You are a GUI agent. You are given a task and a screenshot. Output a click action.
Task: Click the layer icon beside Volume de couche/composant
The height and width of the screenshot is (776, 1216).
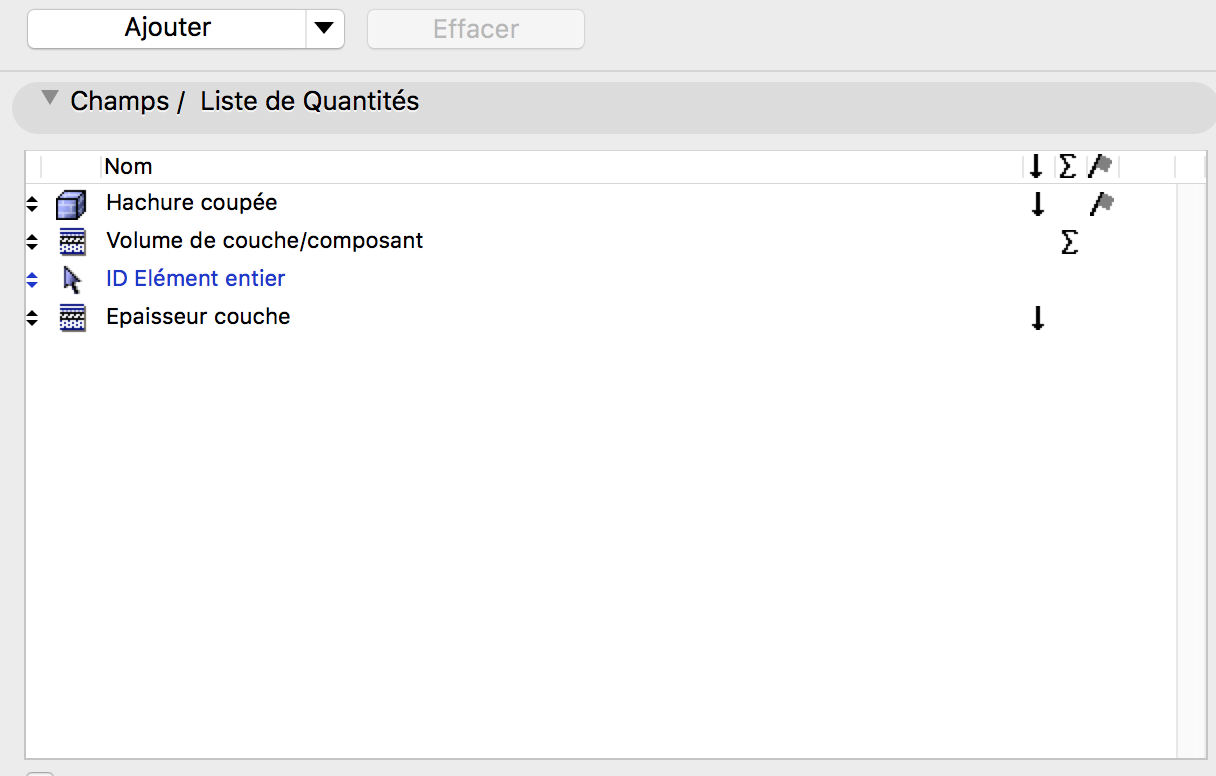[x=71, y=242]
